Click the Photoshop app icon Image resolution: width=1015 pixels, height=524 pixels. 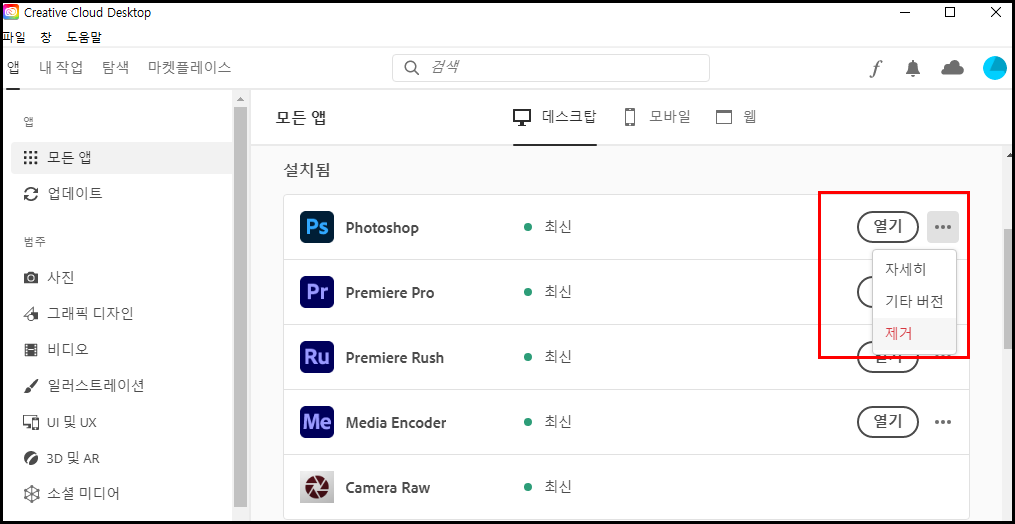tap(317, 227)
